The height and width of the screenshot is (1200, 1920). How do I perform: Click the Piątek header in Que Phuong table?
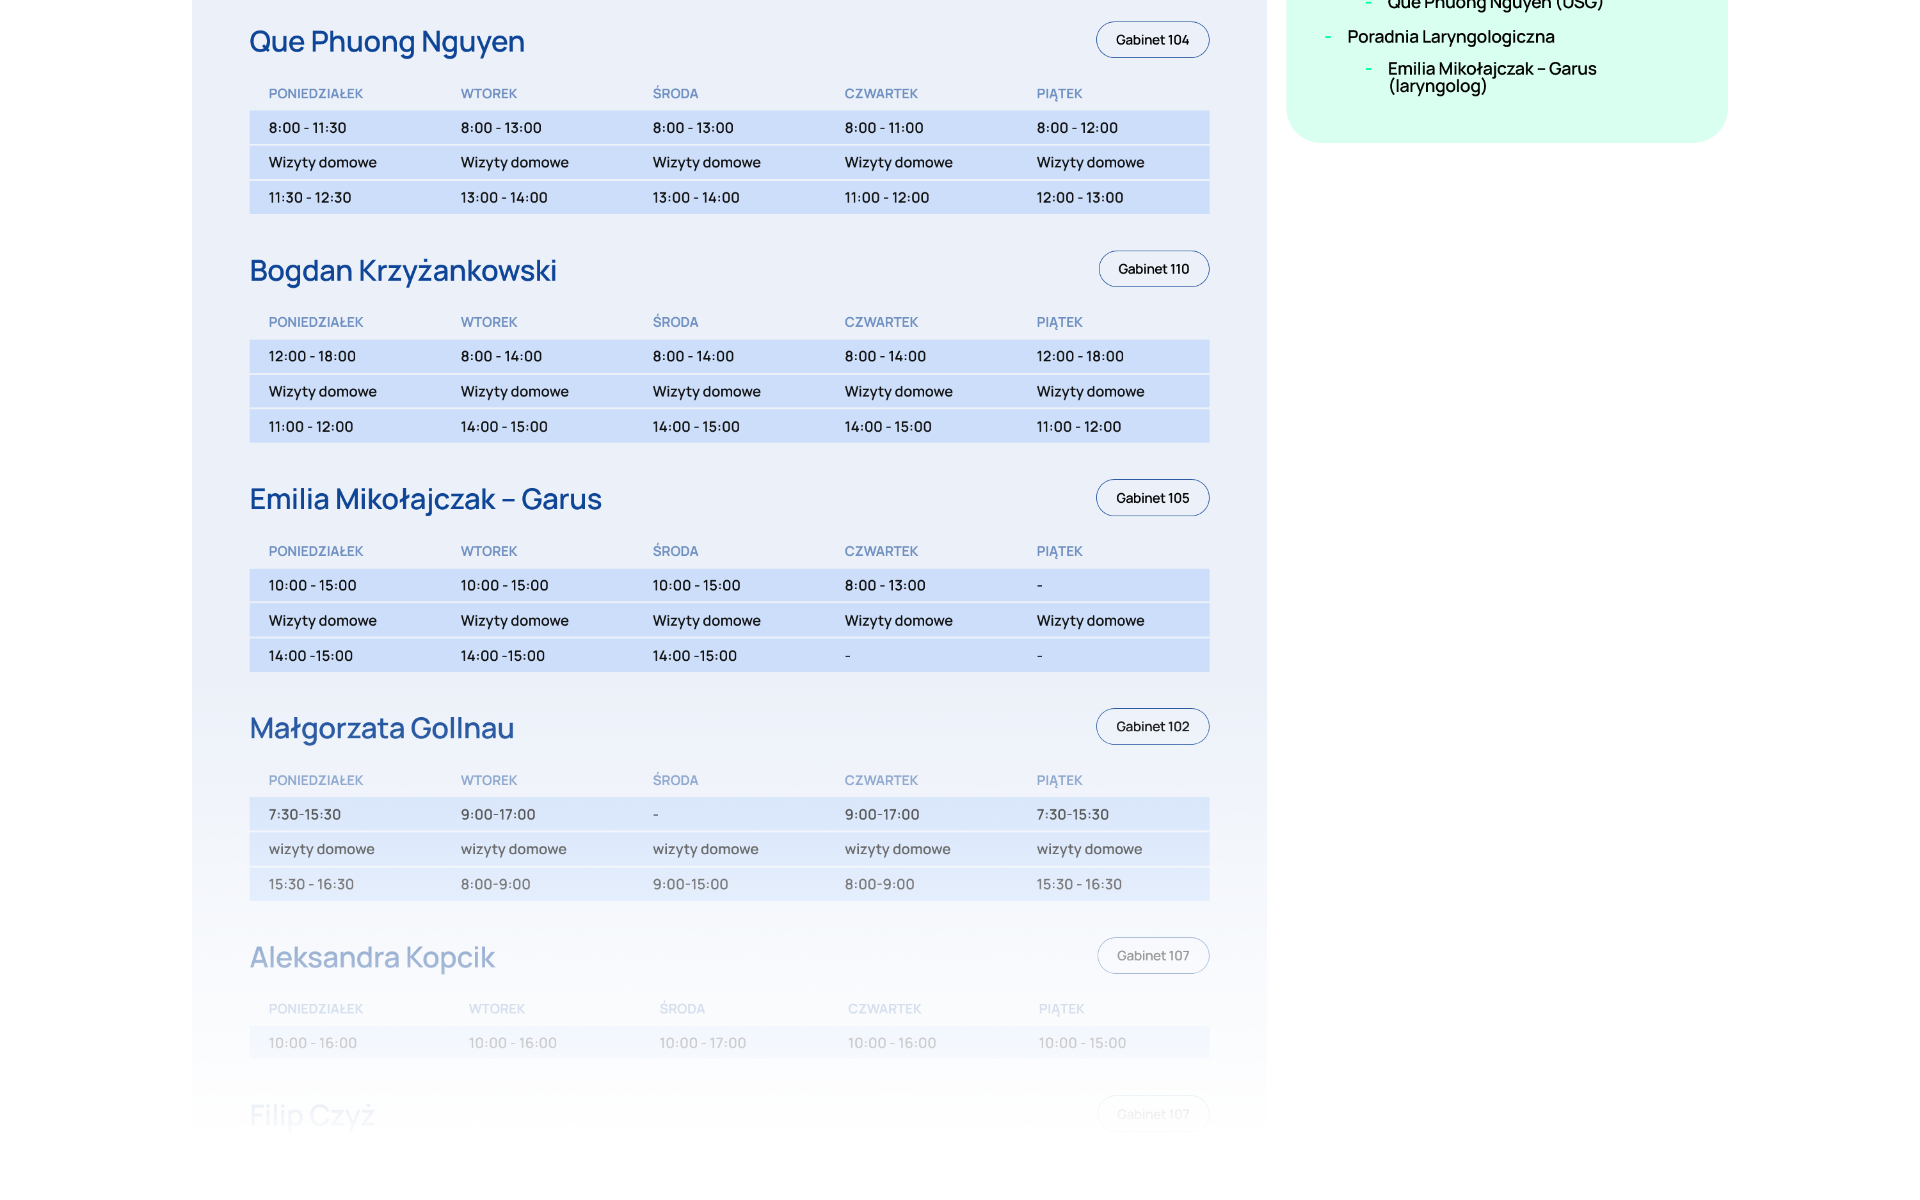1059,94
